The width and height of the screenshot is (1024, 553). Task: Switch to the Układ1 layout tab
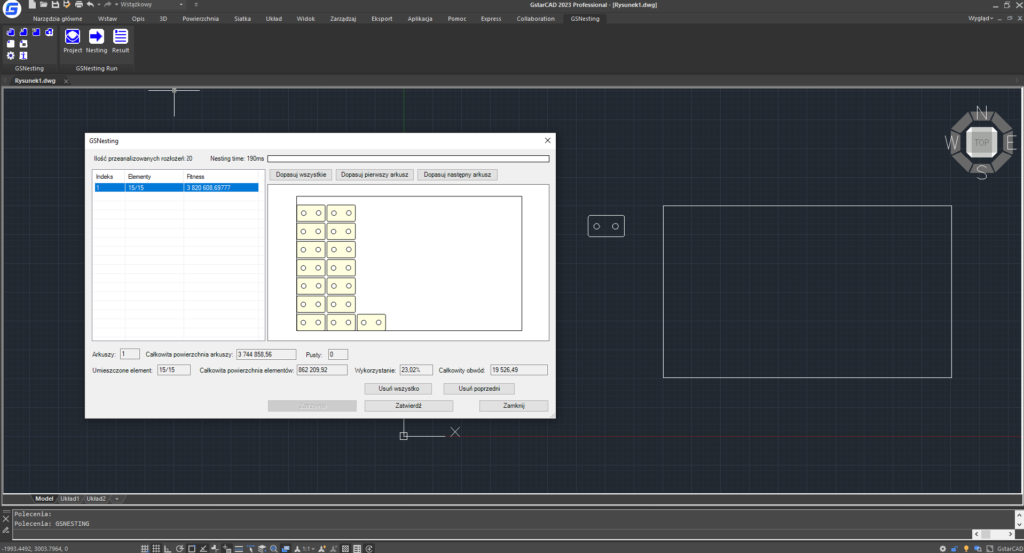(x=70, y=498)
